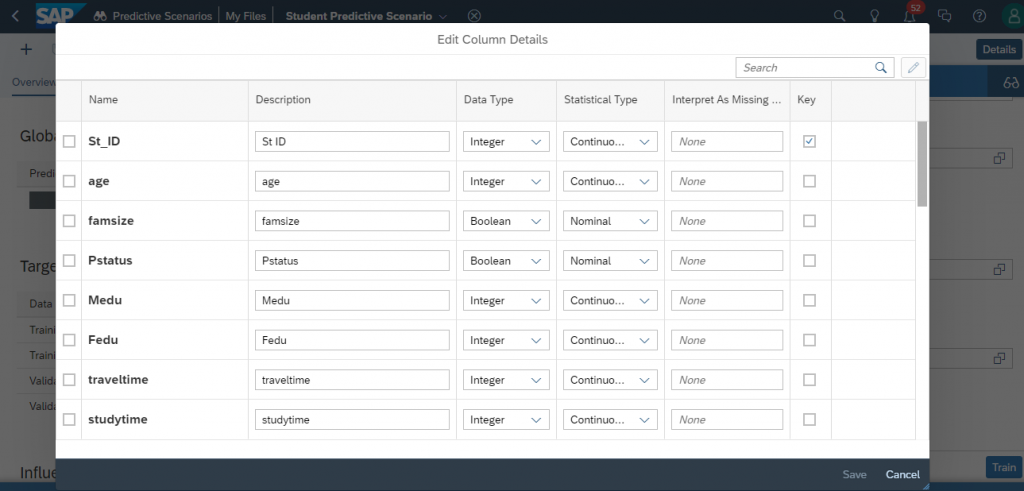
Task: Select the age row checkbox
Action: (69, 182)
